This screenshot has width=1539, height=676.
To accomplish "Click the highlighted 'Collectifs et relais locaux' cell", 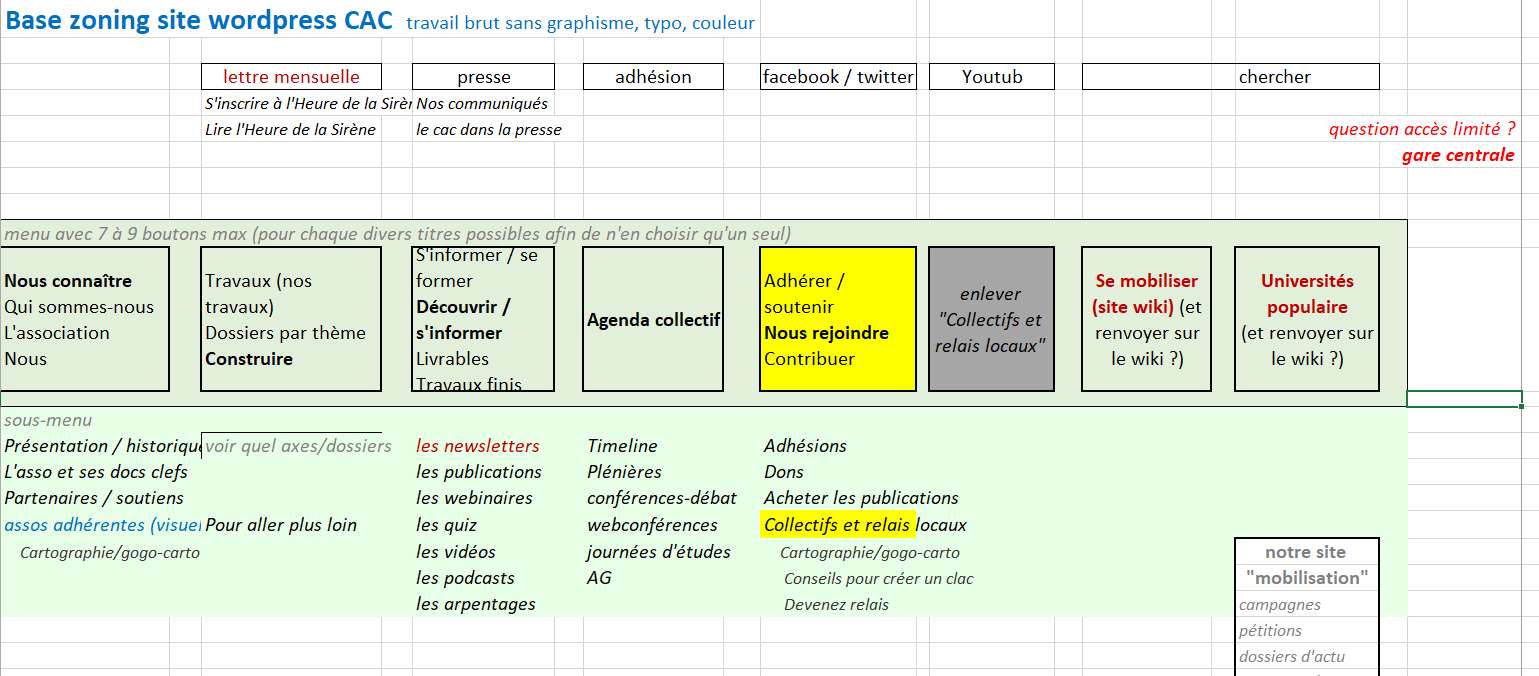I will click(838, 525).
